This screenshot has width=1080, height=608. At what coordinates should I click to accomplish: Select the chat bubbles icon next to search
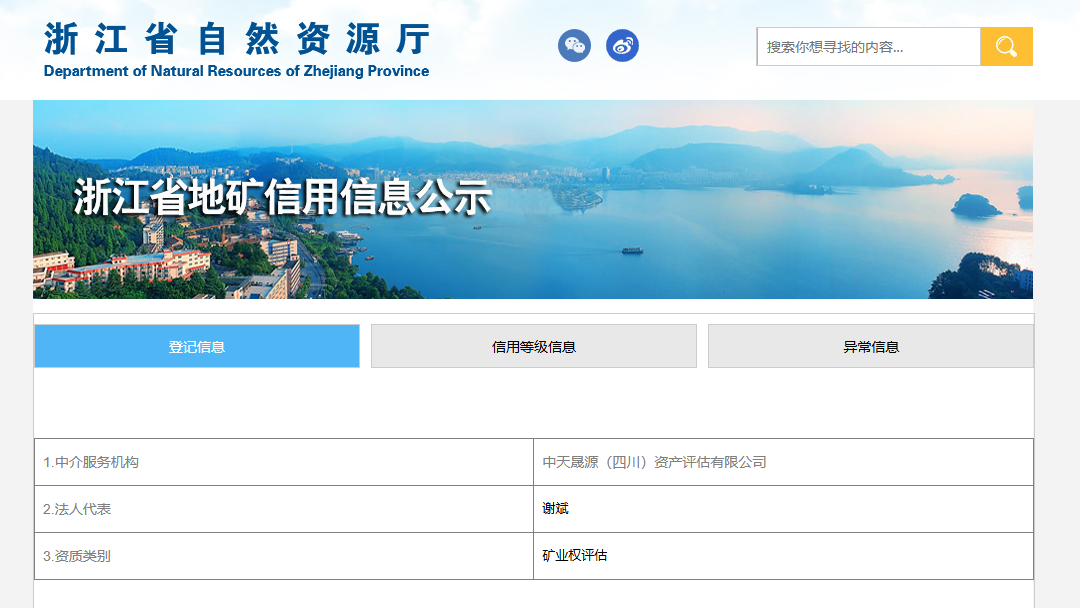click(x=574, y=45)
